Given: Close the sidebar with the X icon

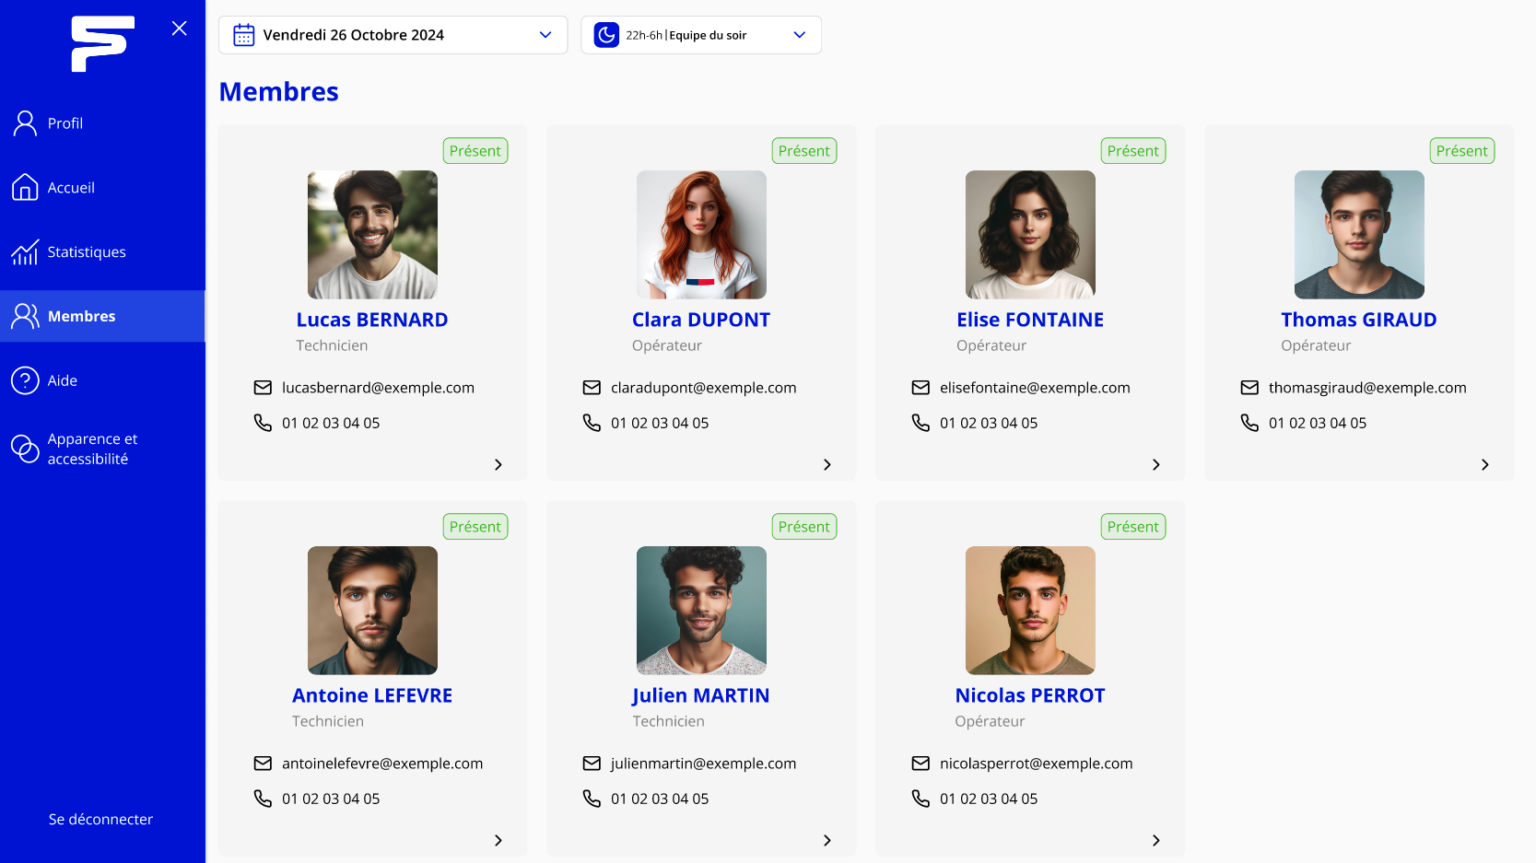Looking at the screenshot, I should (x=179, y=28).
